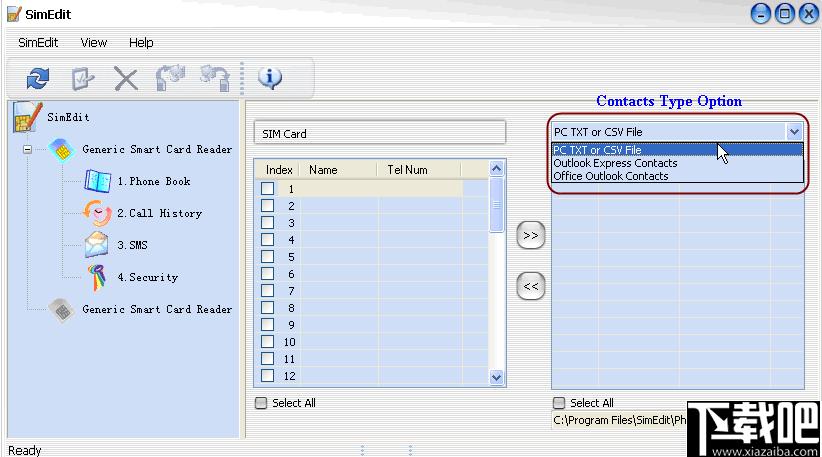This screenshot has width=822, height=457.
Task: Click the Edit entry toolbar icon
Action: pyautogui.click(x=82, y=79)
